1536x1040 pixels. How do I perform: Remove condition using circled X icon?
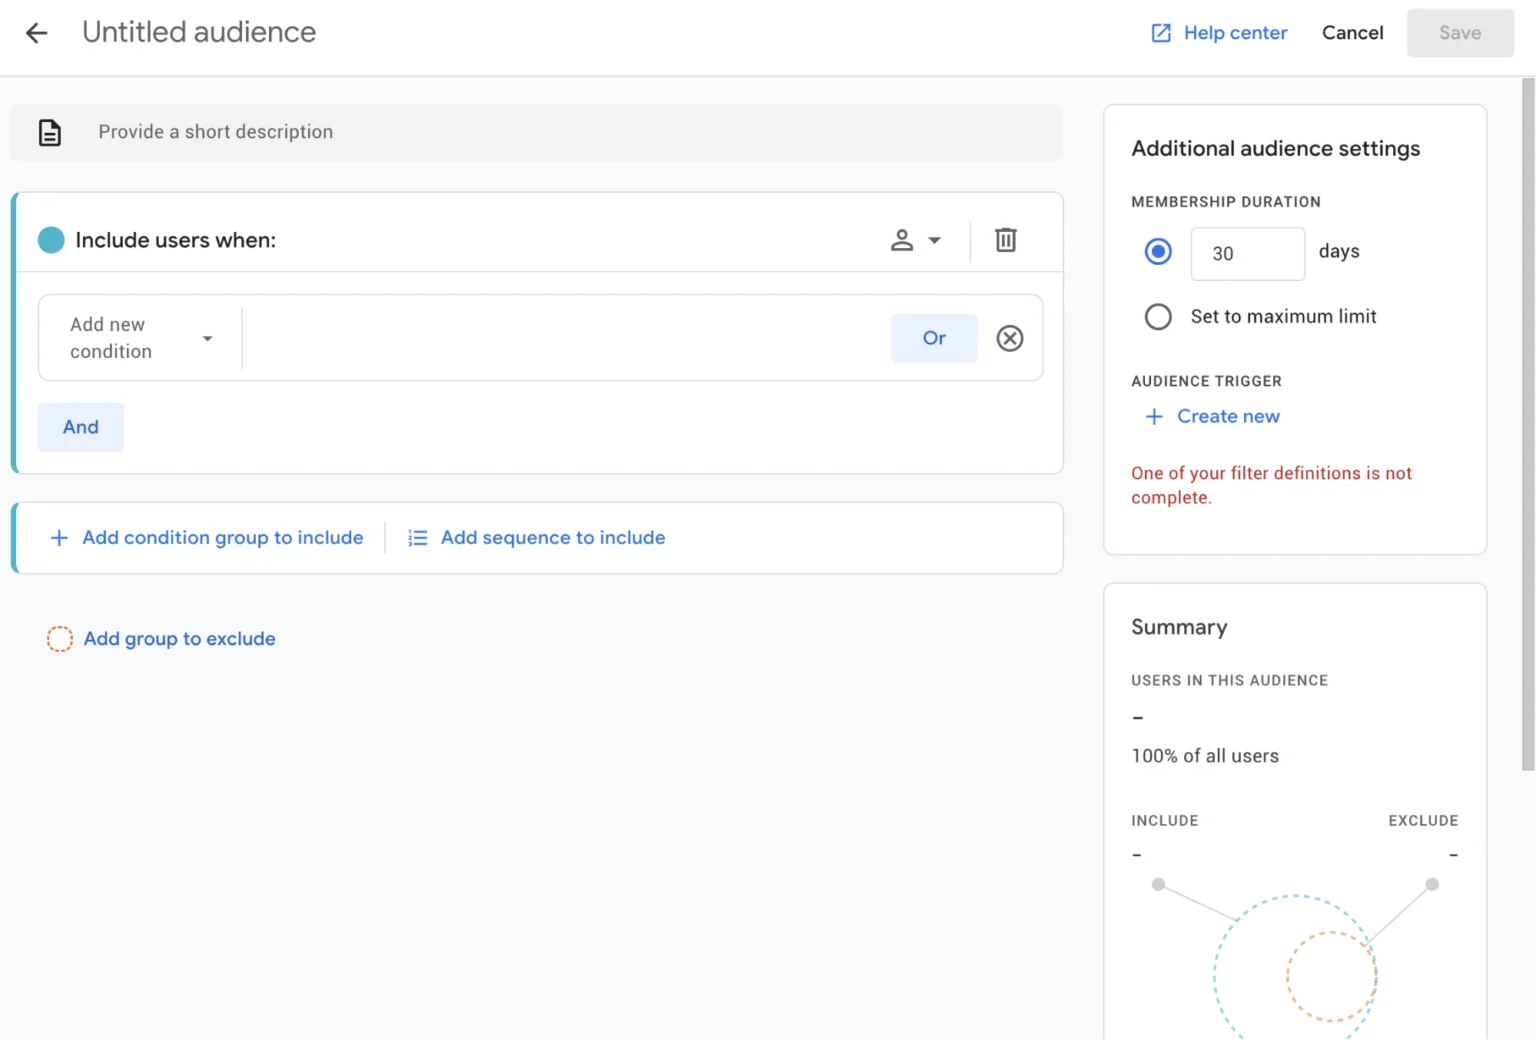[x=1009, y=338]
